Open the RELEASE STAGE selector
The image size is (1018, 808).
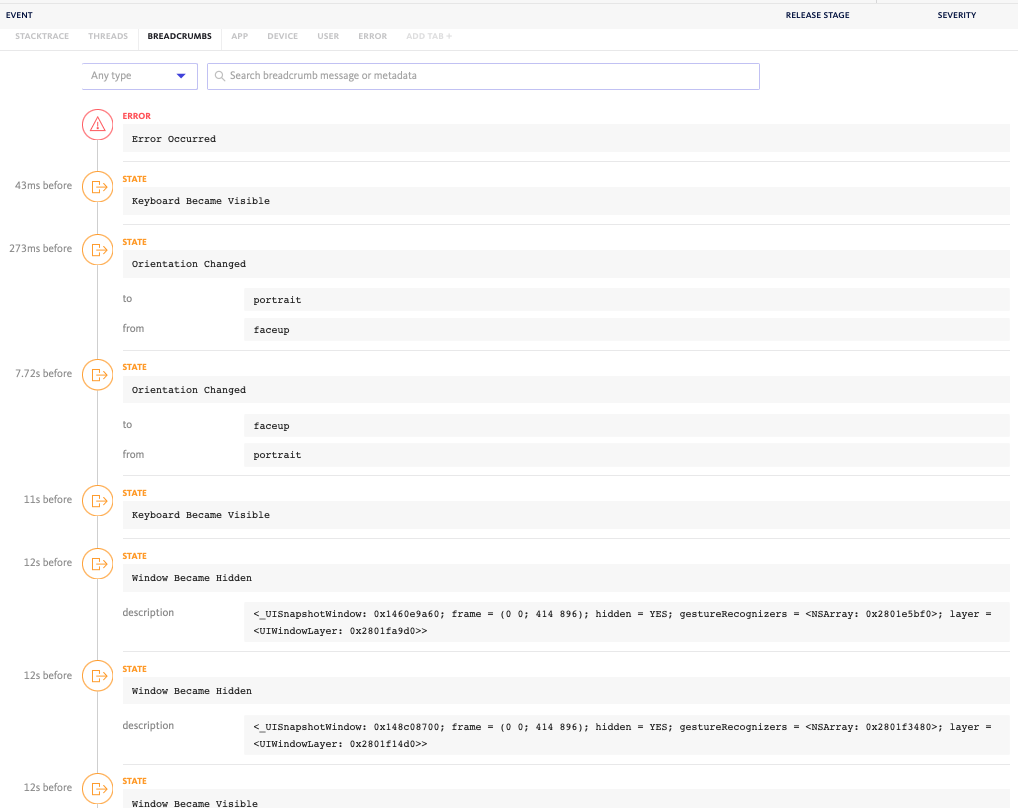(818, 15)
